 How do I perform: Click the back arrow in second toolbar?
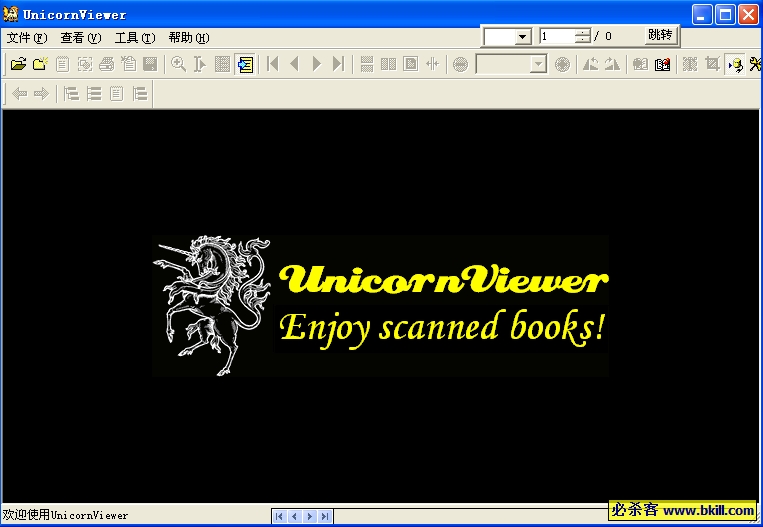pos(19,93)
